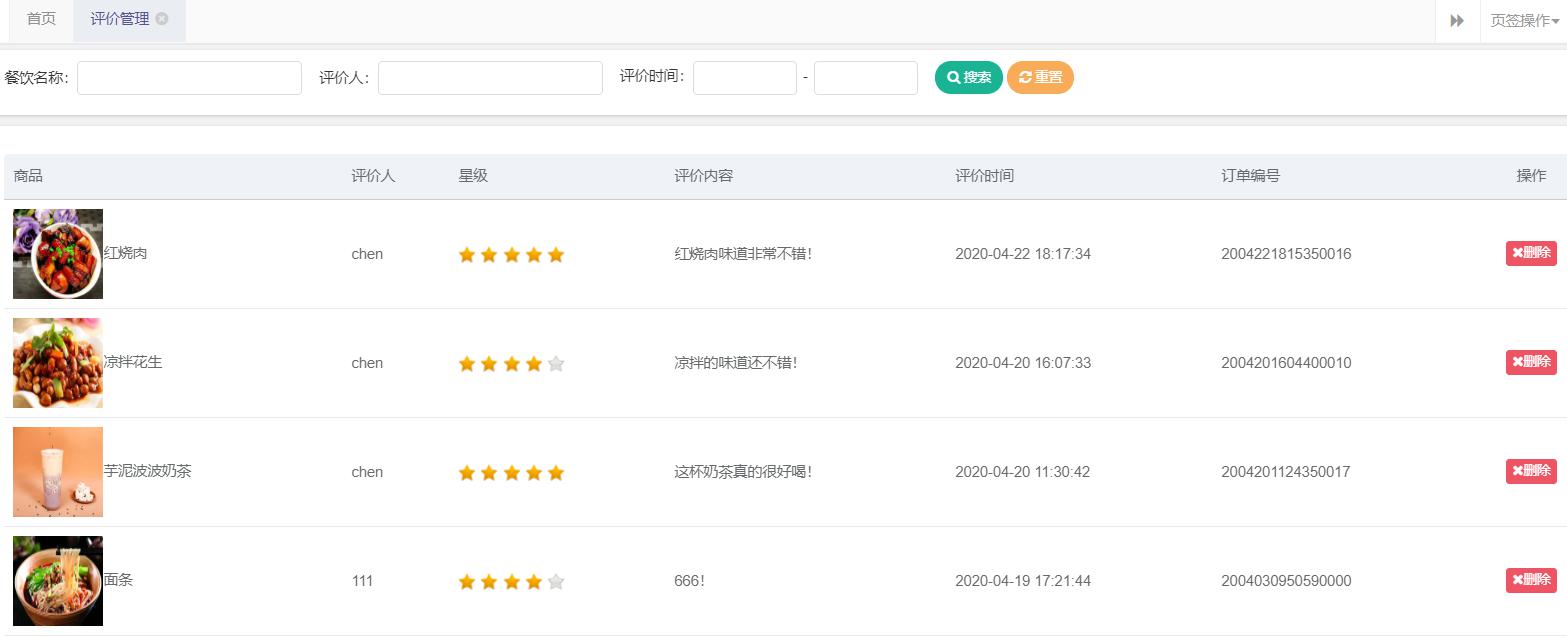This screenshot has height=637, width=1567.
Task: Click order number 2004201604400010
Action: click(1286, 363)
